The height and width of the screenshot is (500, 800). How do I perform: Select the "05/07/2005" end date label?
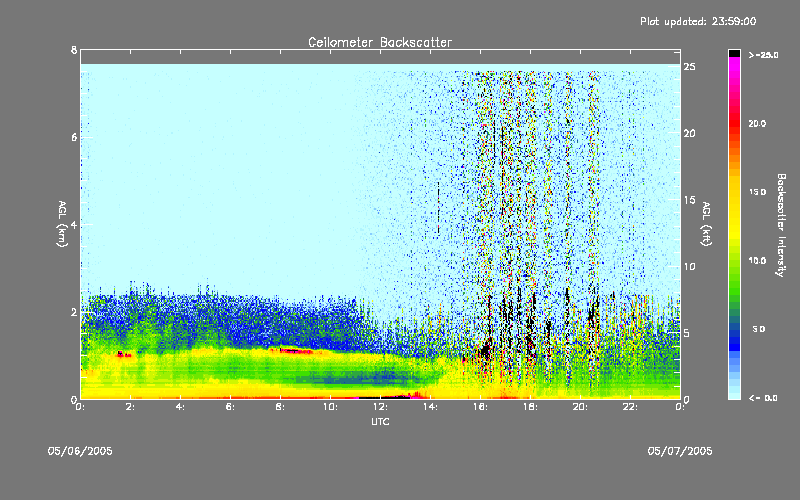(x=680, y=451)
